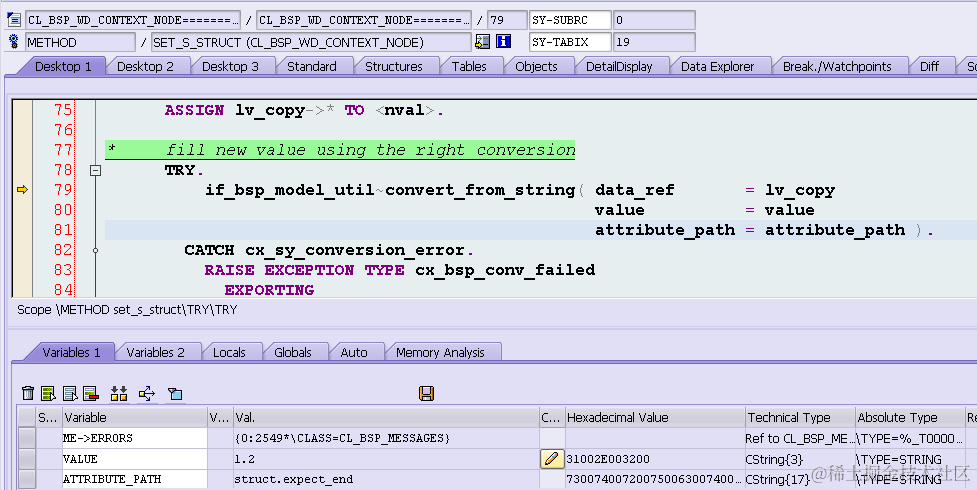Click the value cell showing struct.expect_end
977x490 pixels.
pyautogui.click(x=386, y=479)
